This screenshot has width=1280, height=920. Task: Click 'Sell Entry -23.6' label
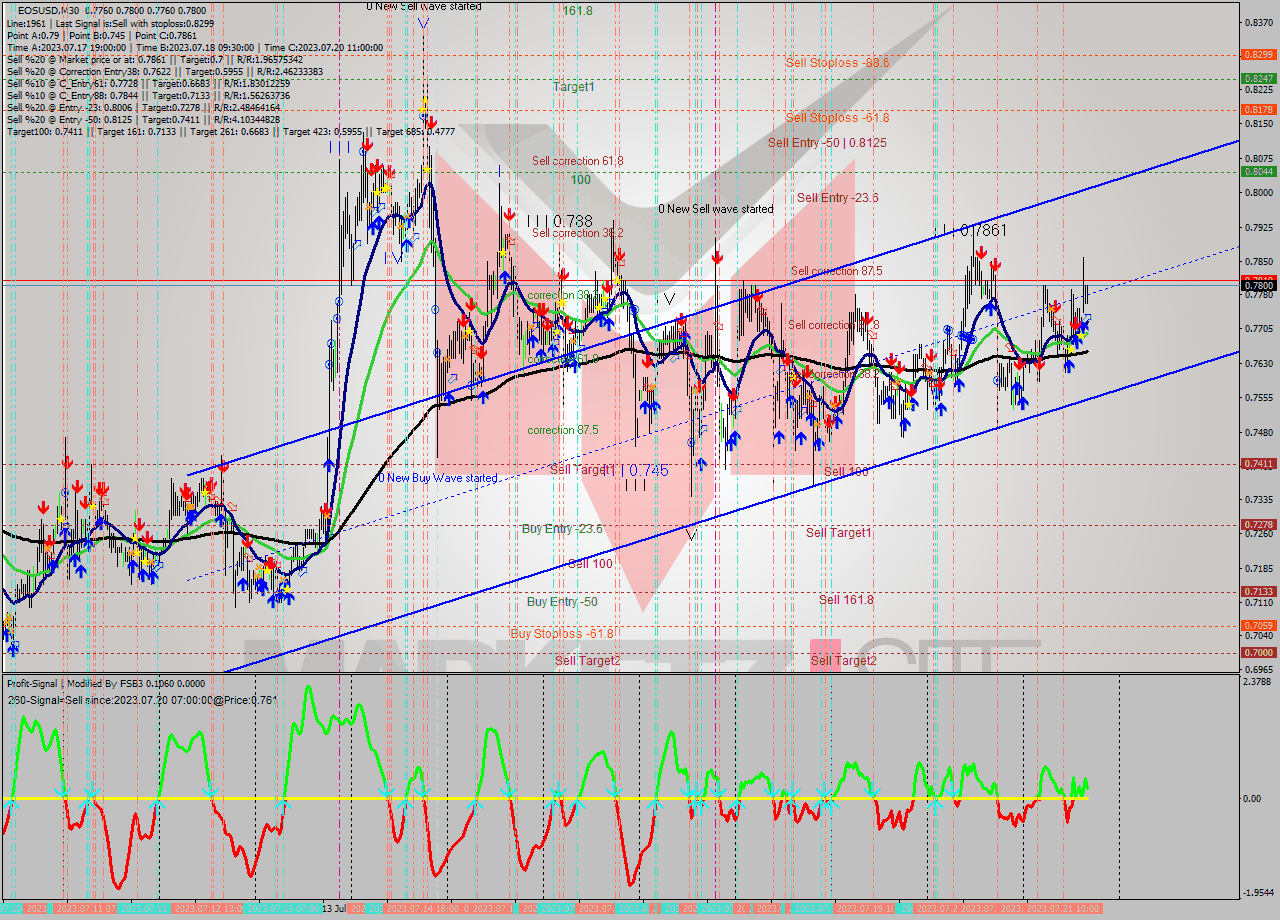pyautogui.click(x=837, y=198)
